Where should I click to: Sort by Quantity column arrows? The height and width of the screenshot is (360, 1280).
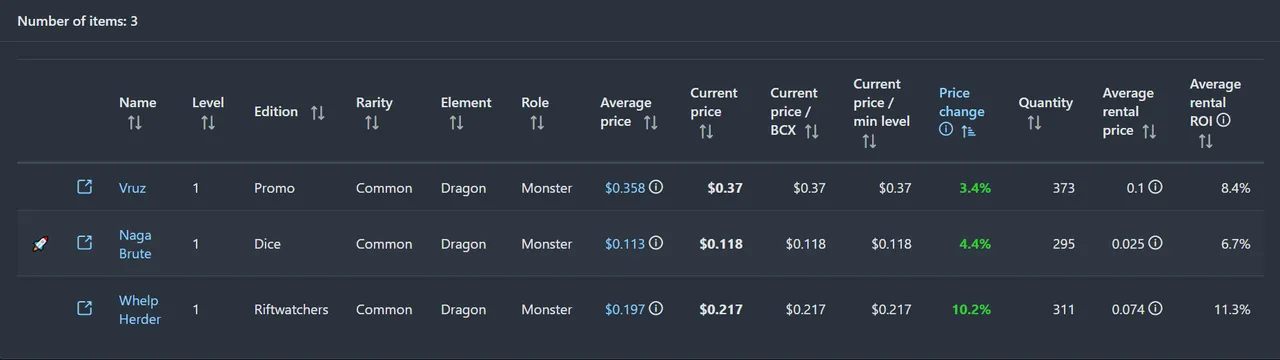[x=1034, y=123]
